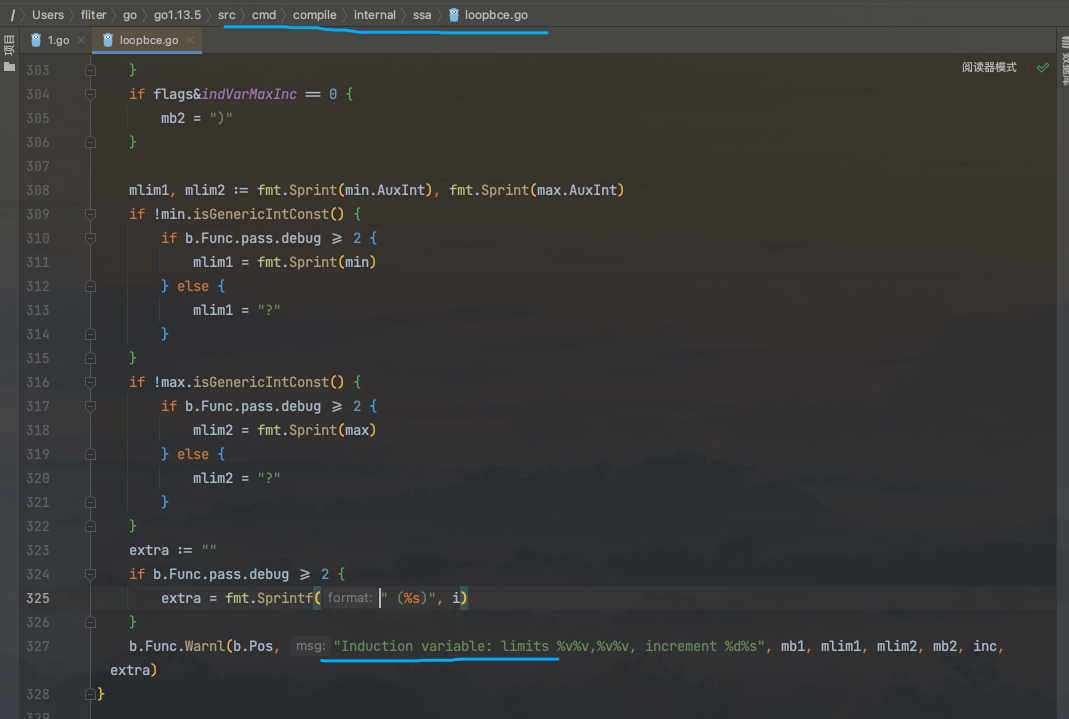Toggle fold marker at line 303

coord(90,70)
